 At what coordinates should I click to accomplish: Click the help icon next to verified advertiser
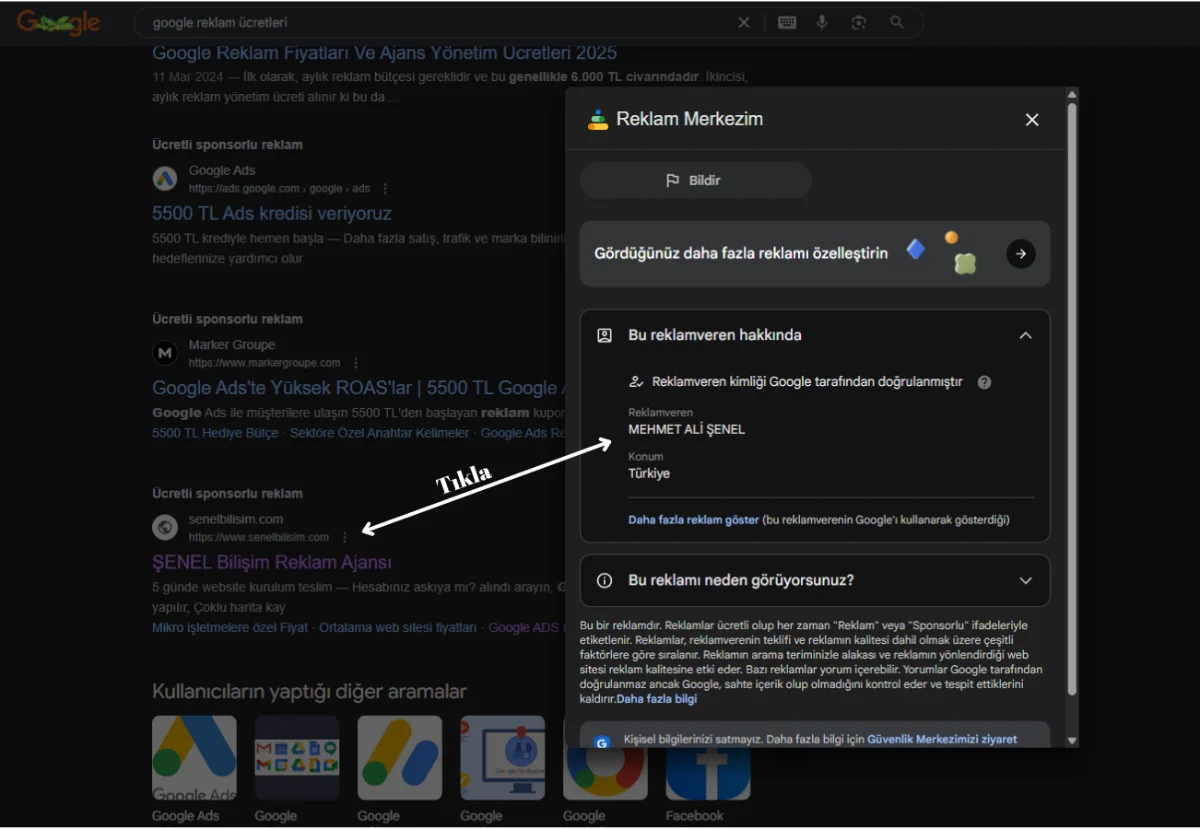(984, 382)
